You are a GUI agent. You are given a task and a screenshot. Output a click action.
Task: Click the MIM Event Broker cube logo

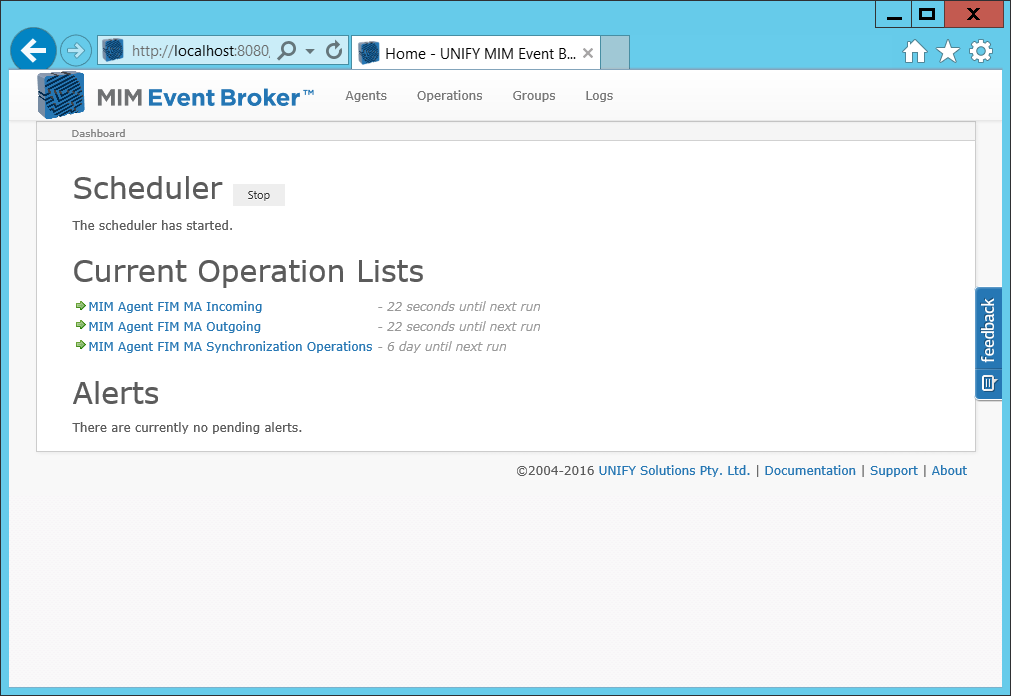[x=61, y=95]
